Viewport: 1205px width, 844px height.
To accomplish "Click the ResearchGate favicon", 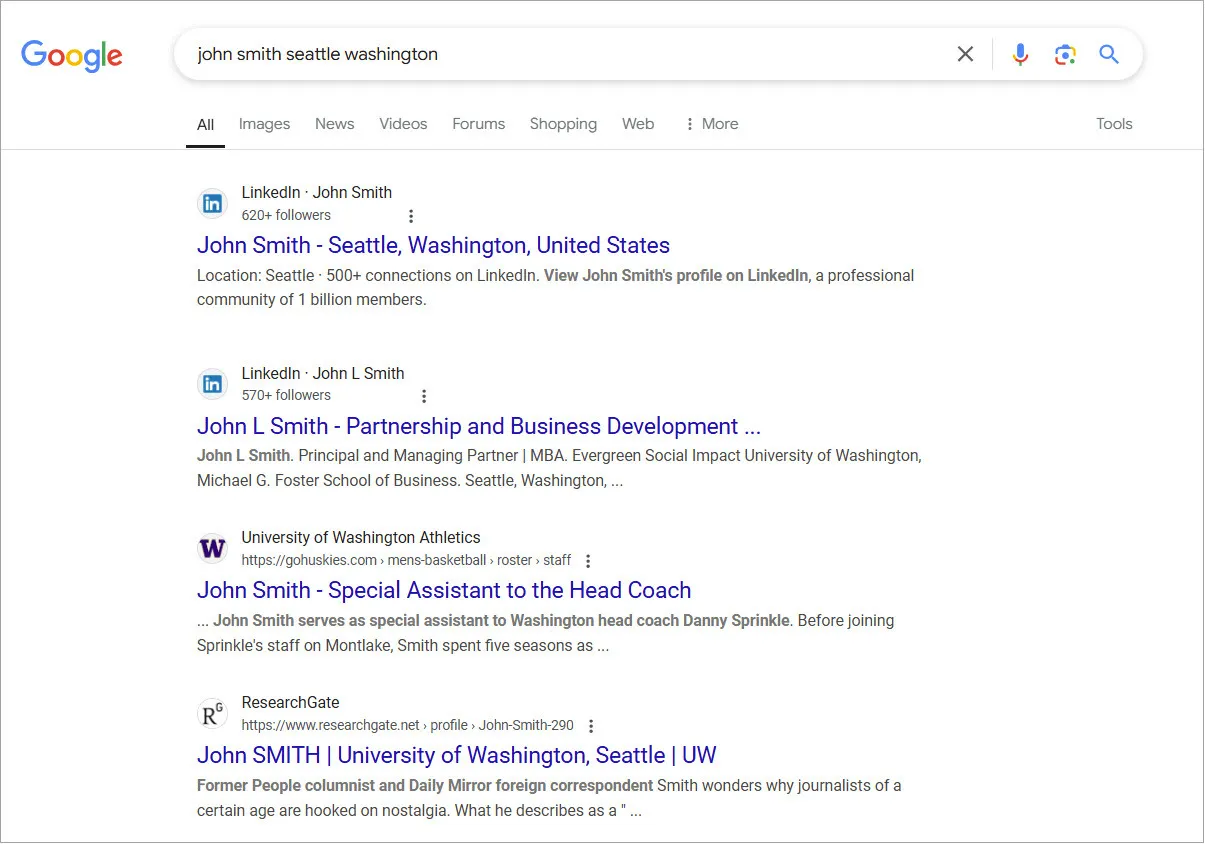I will [212, 714].
